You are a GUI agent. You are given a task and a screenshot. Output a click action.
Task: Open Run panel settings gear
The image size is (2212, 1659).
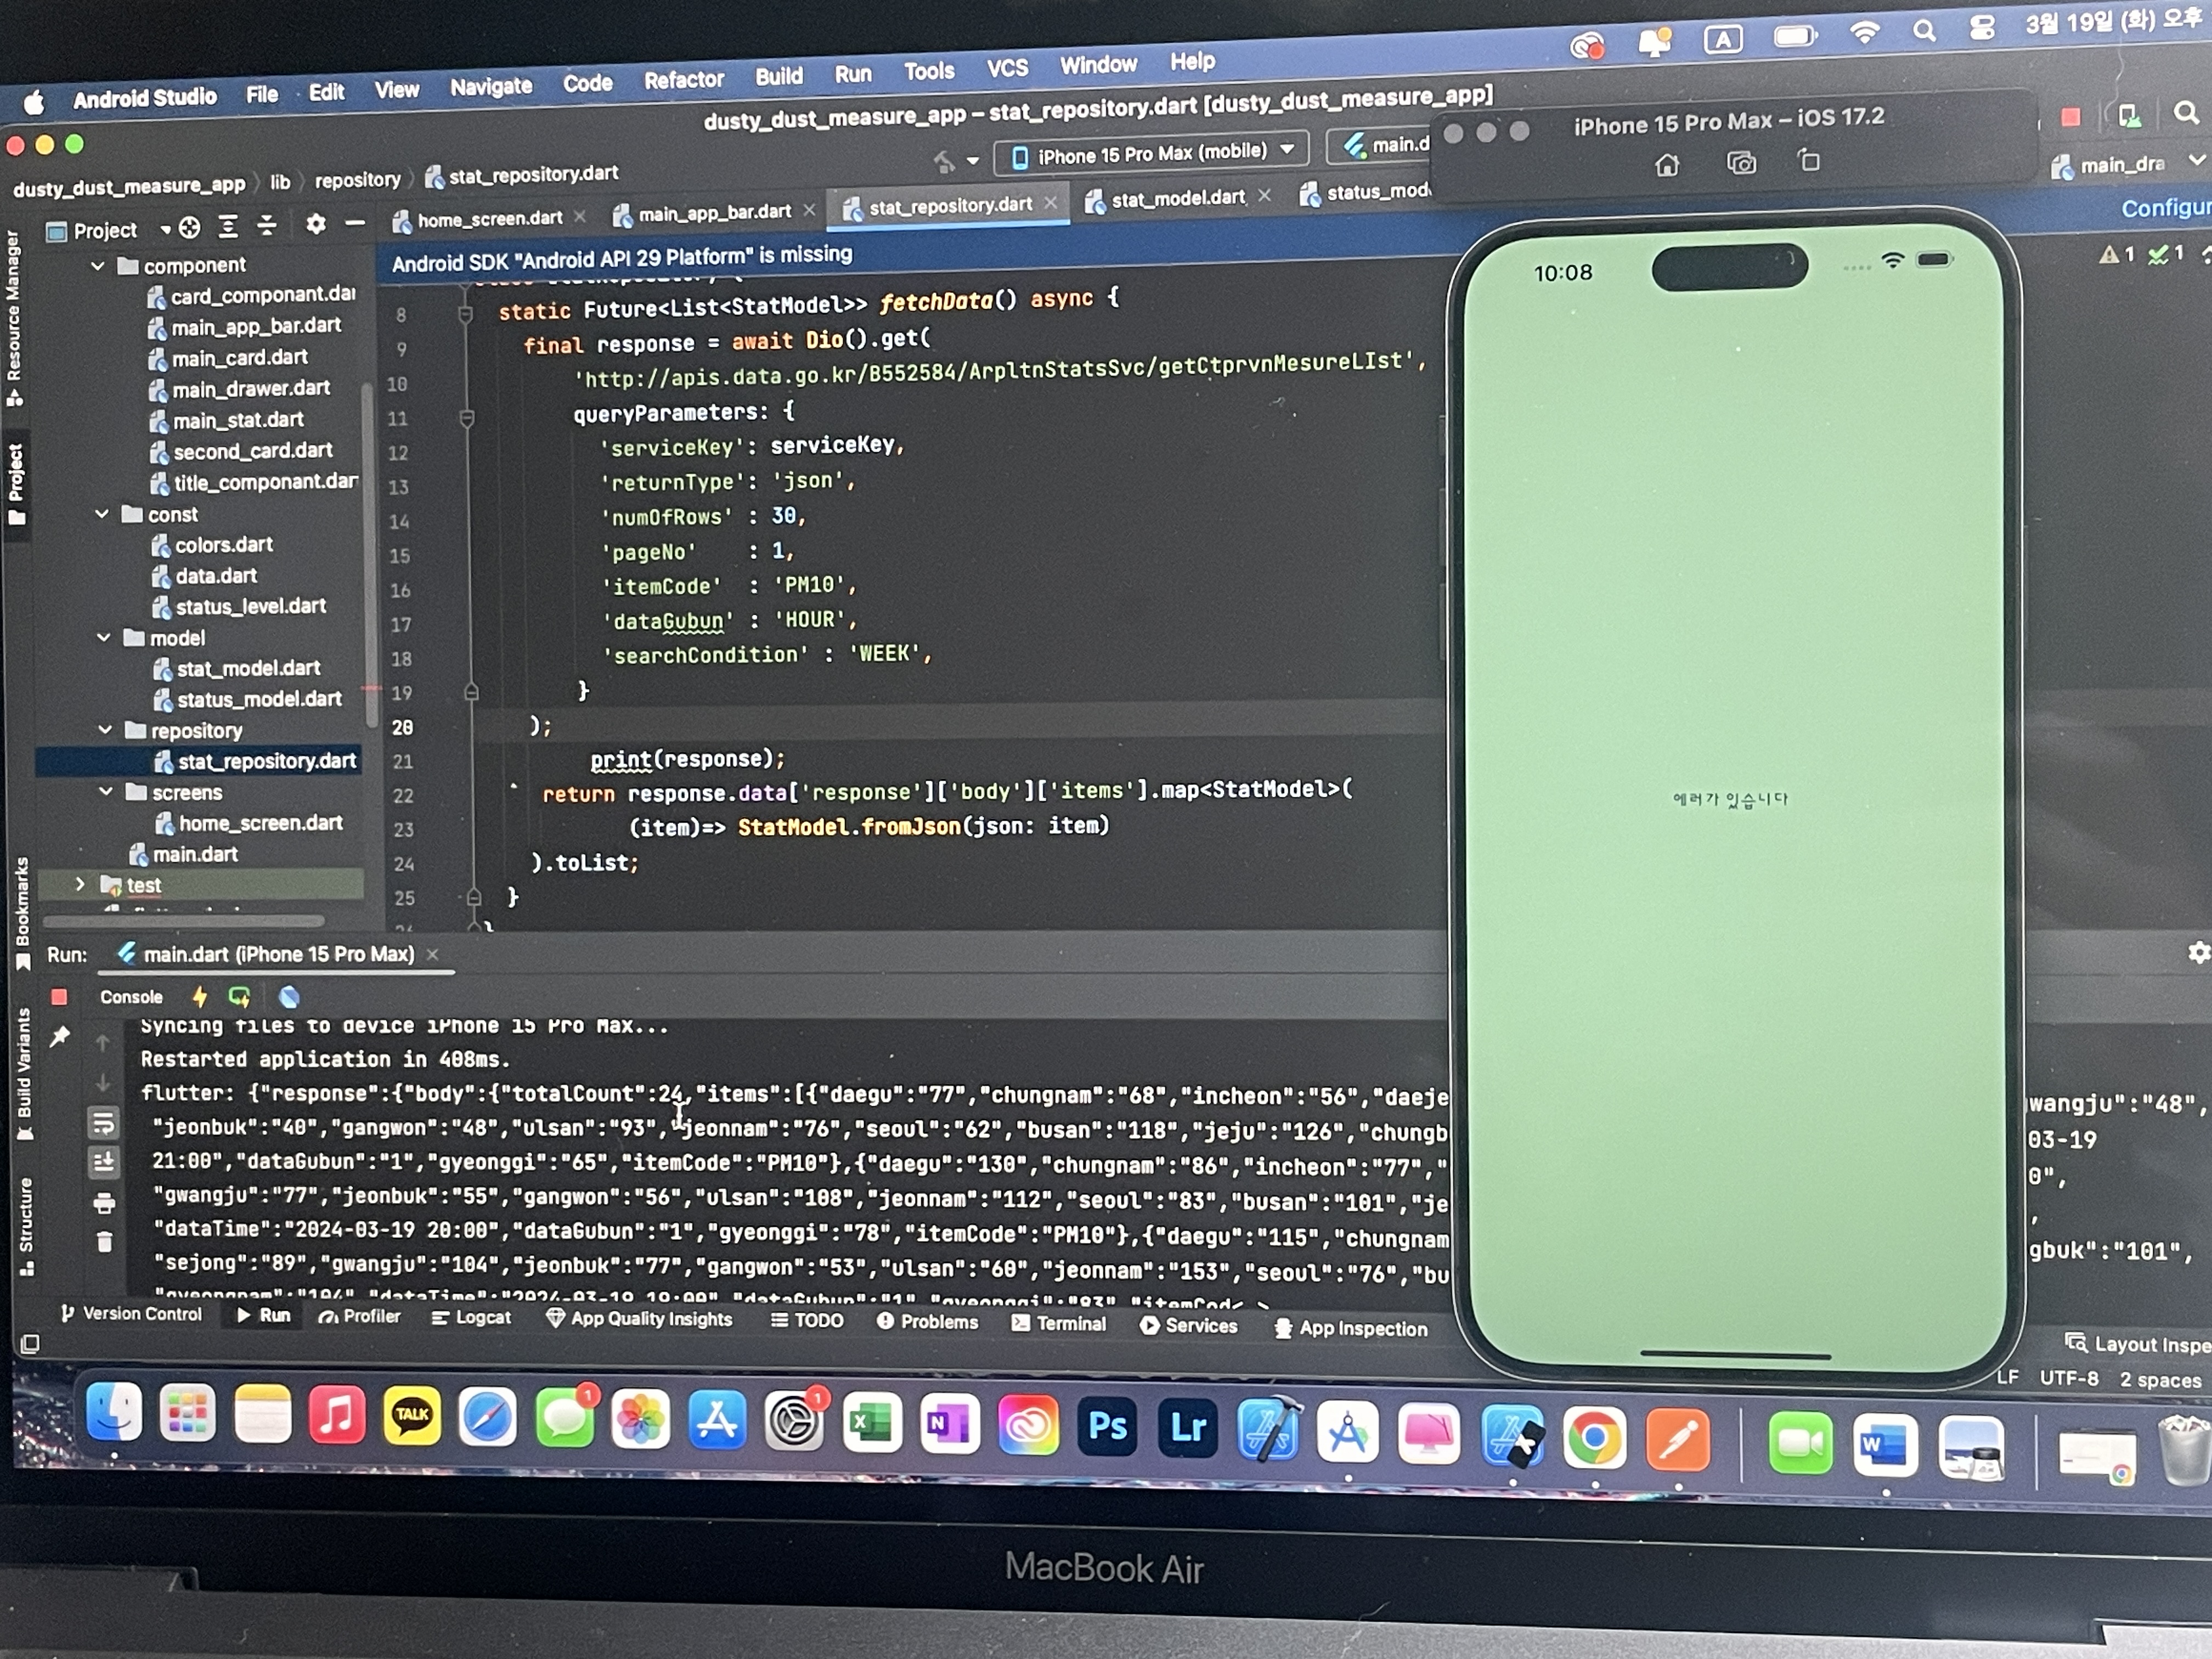pyautogui.click(x=2198, y=953)
